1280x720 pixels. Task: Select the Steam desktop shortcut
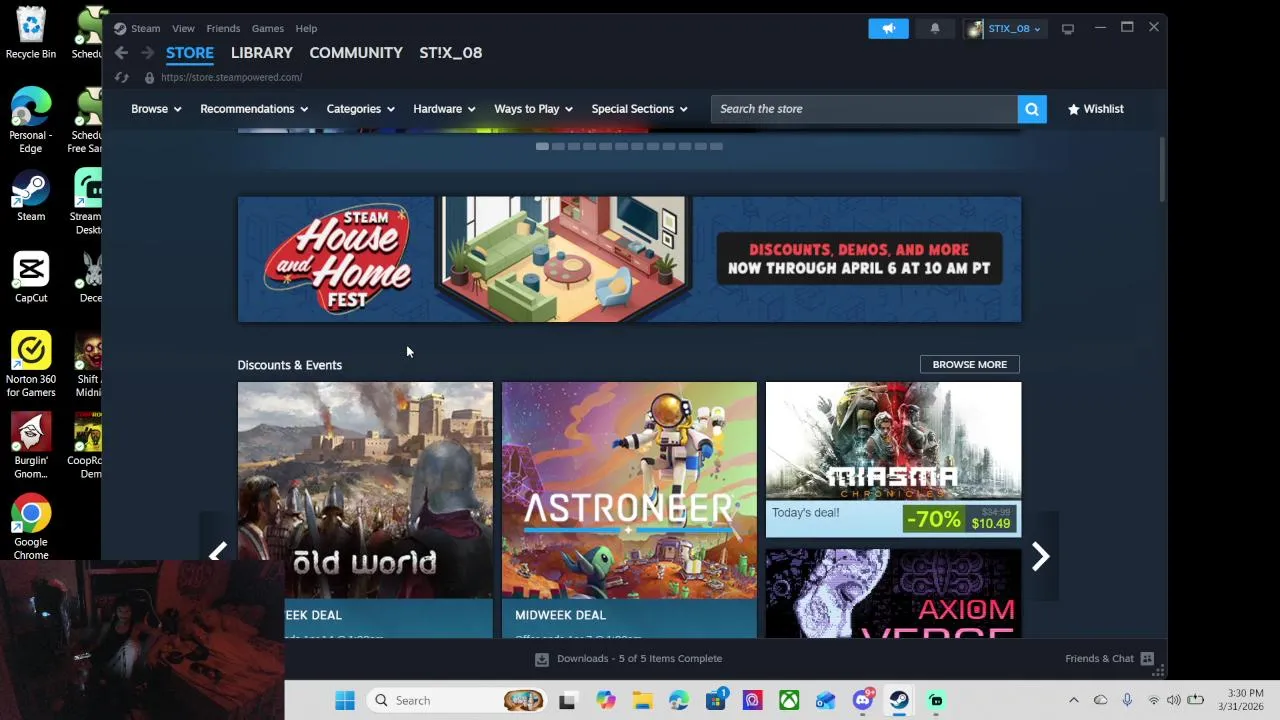click(31, 197)
